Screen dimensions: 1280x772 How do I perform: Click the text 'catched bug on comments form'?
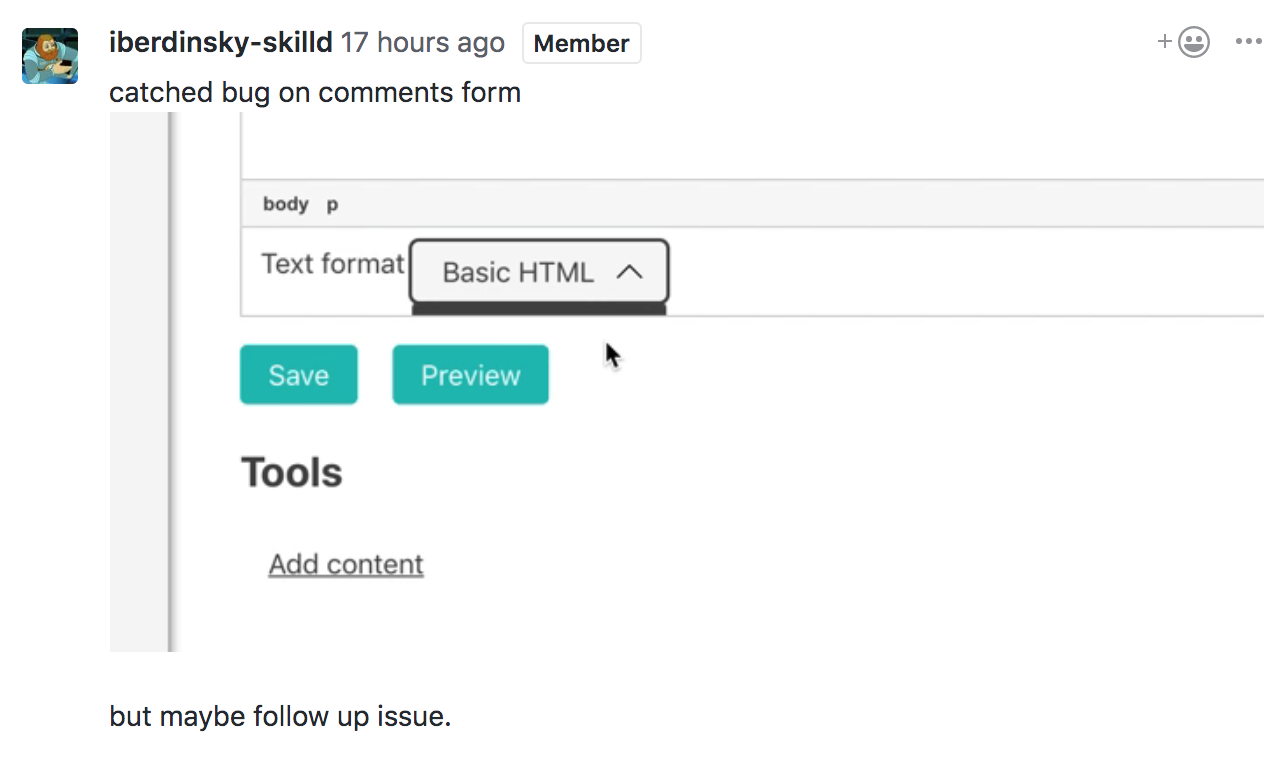click(315, 93)
